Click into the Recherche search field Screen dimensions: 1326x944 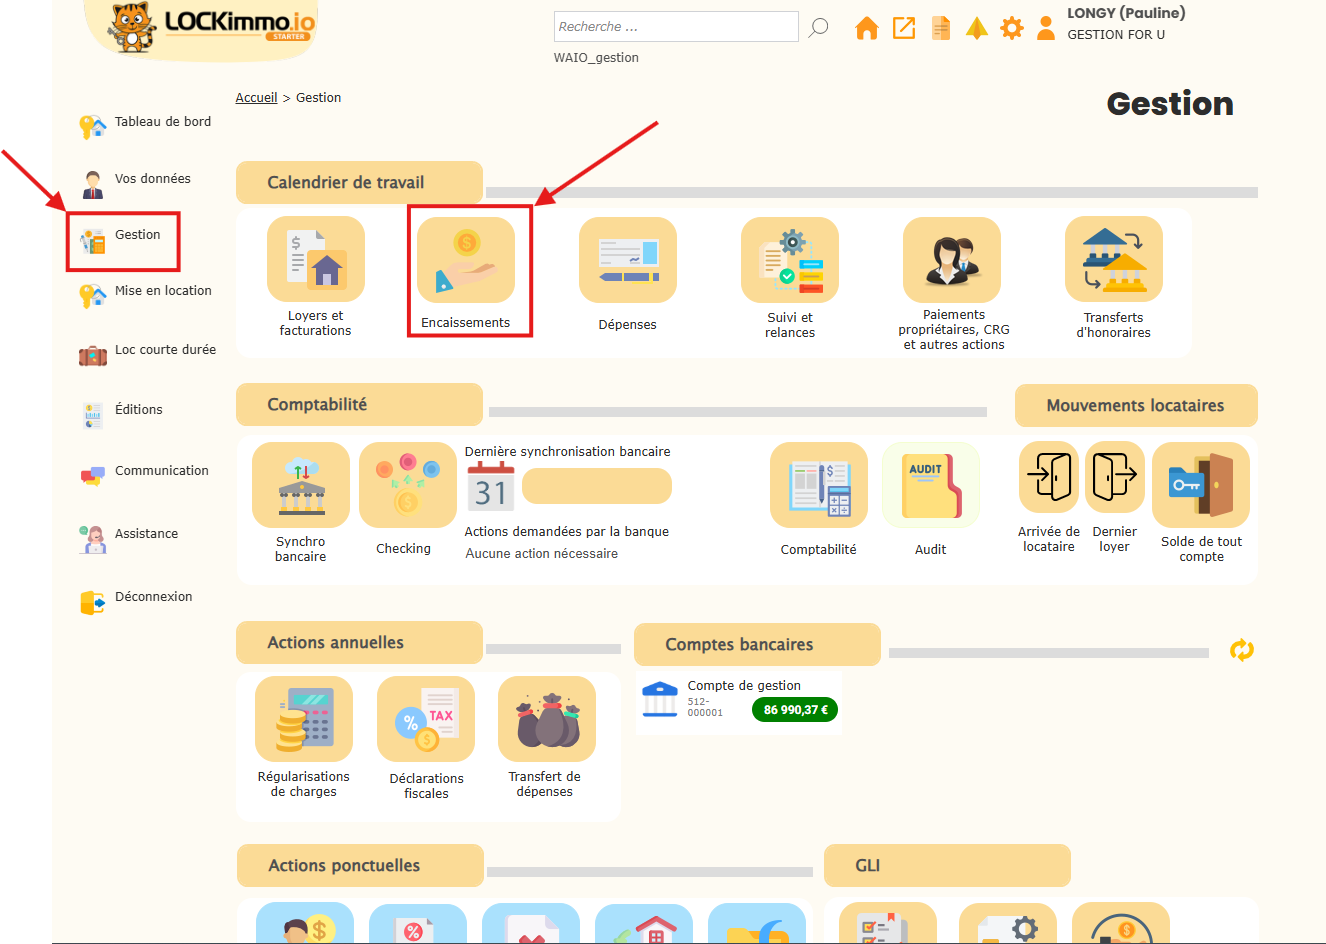(676, 27)
